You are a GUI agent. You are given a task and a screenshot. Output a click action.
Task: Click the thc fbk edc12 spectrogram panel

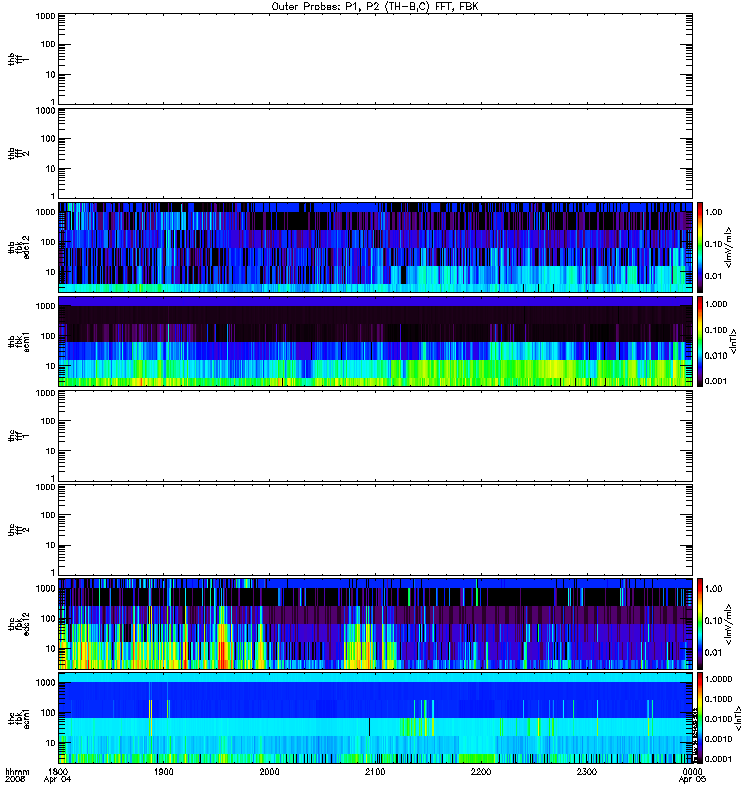click(x=376, y=624)
